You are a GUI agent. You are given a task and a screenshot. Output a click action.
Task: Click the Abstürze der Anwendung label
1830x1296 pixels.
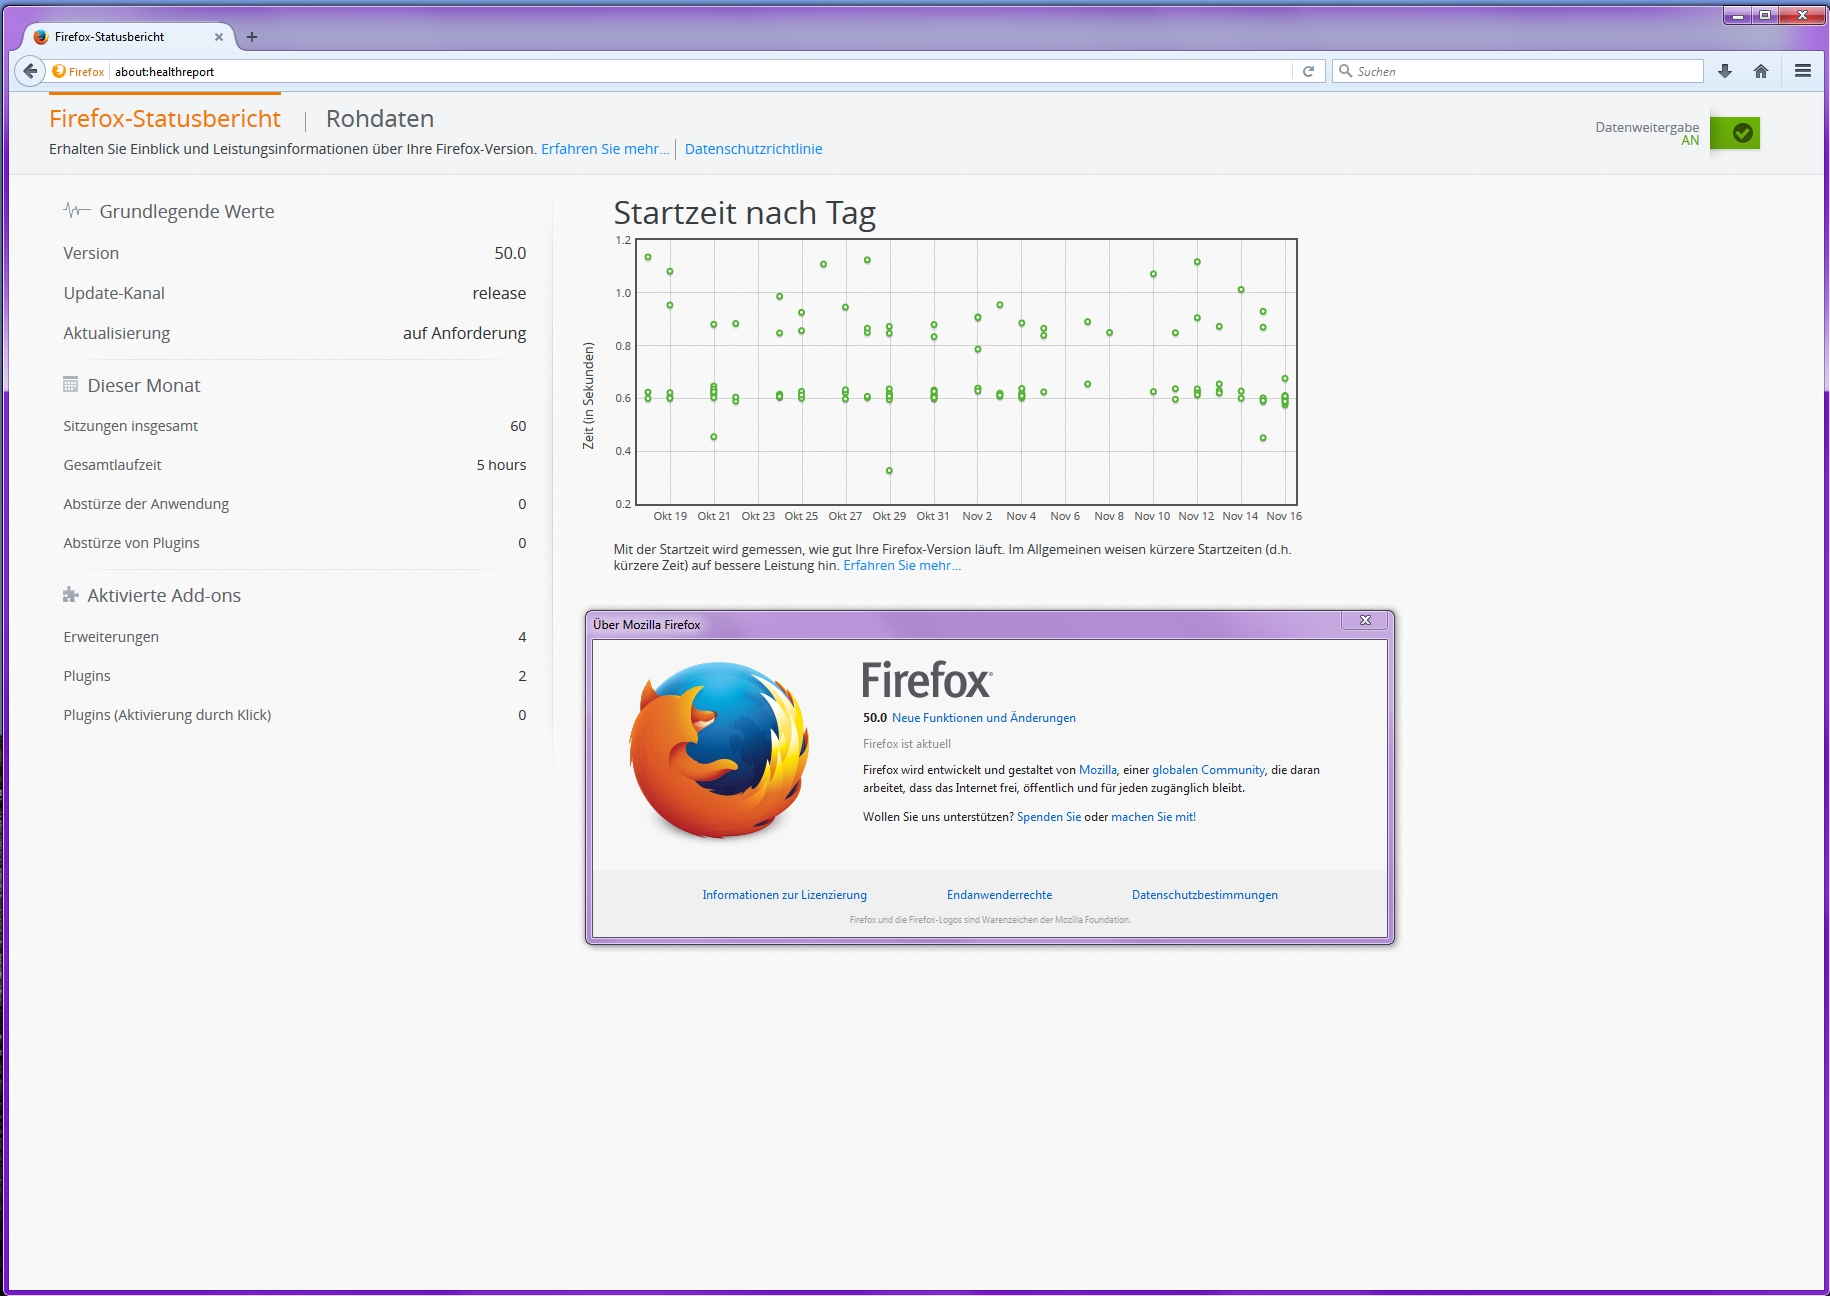pos(146,504)
